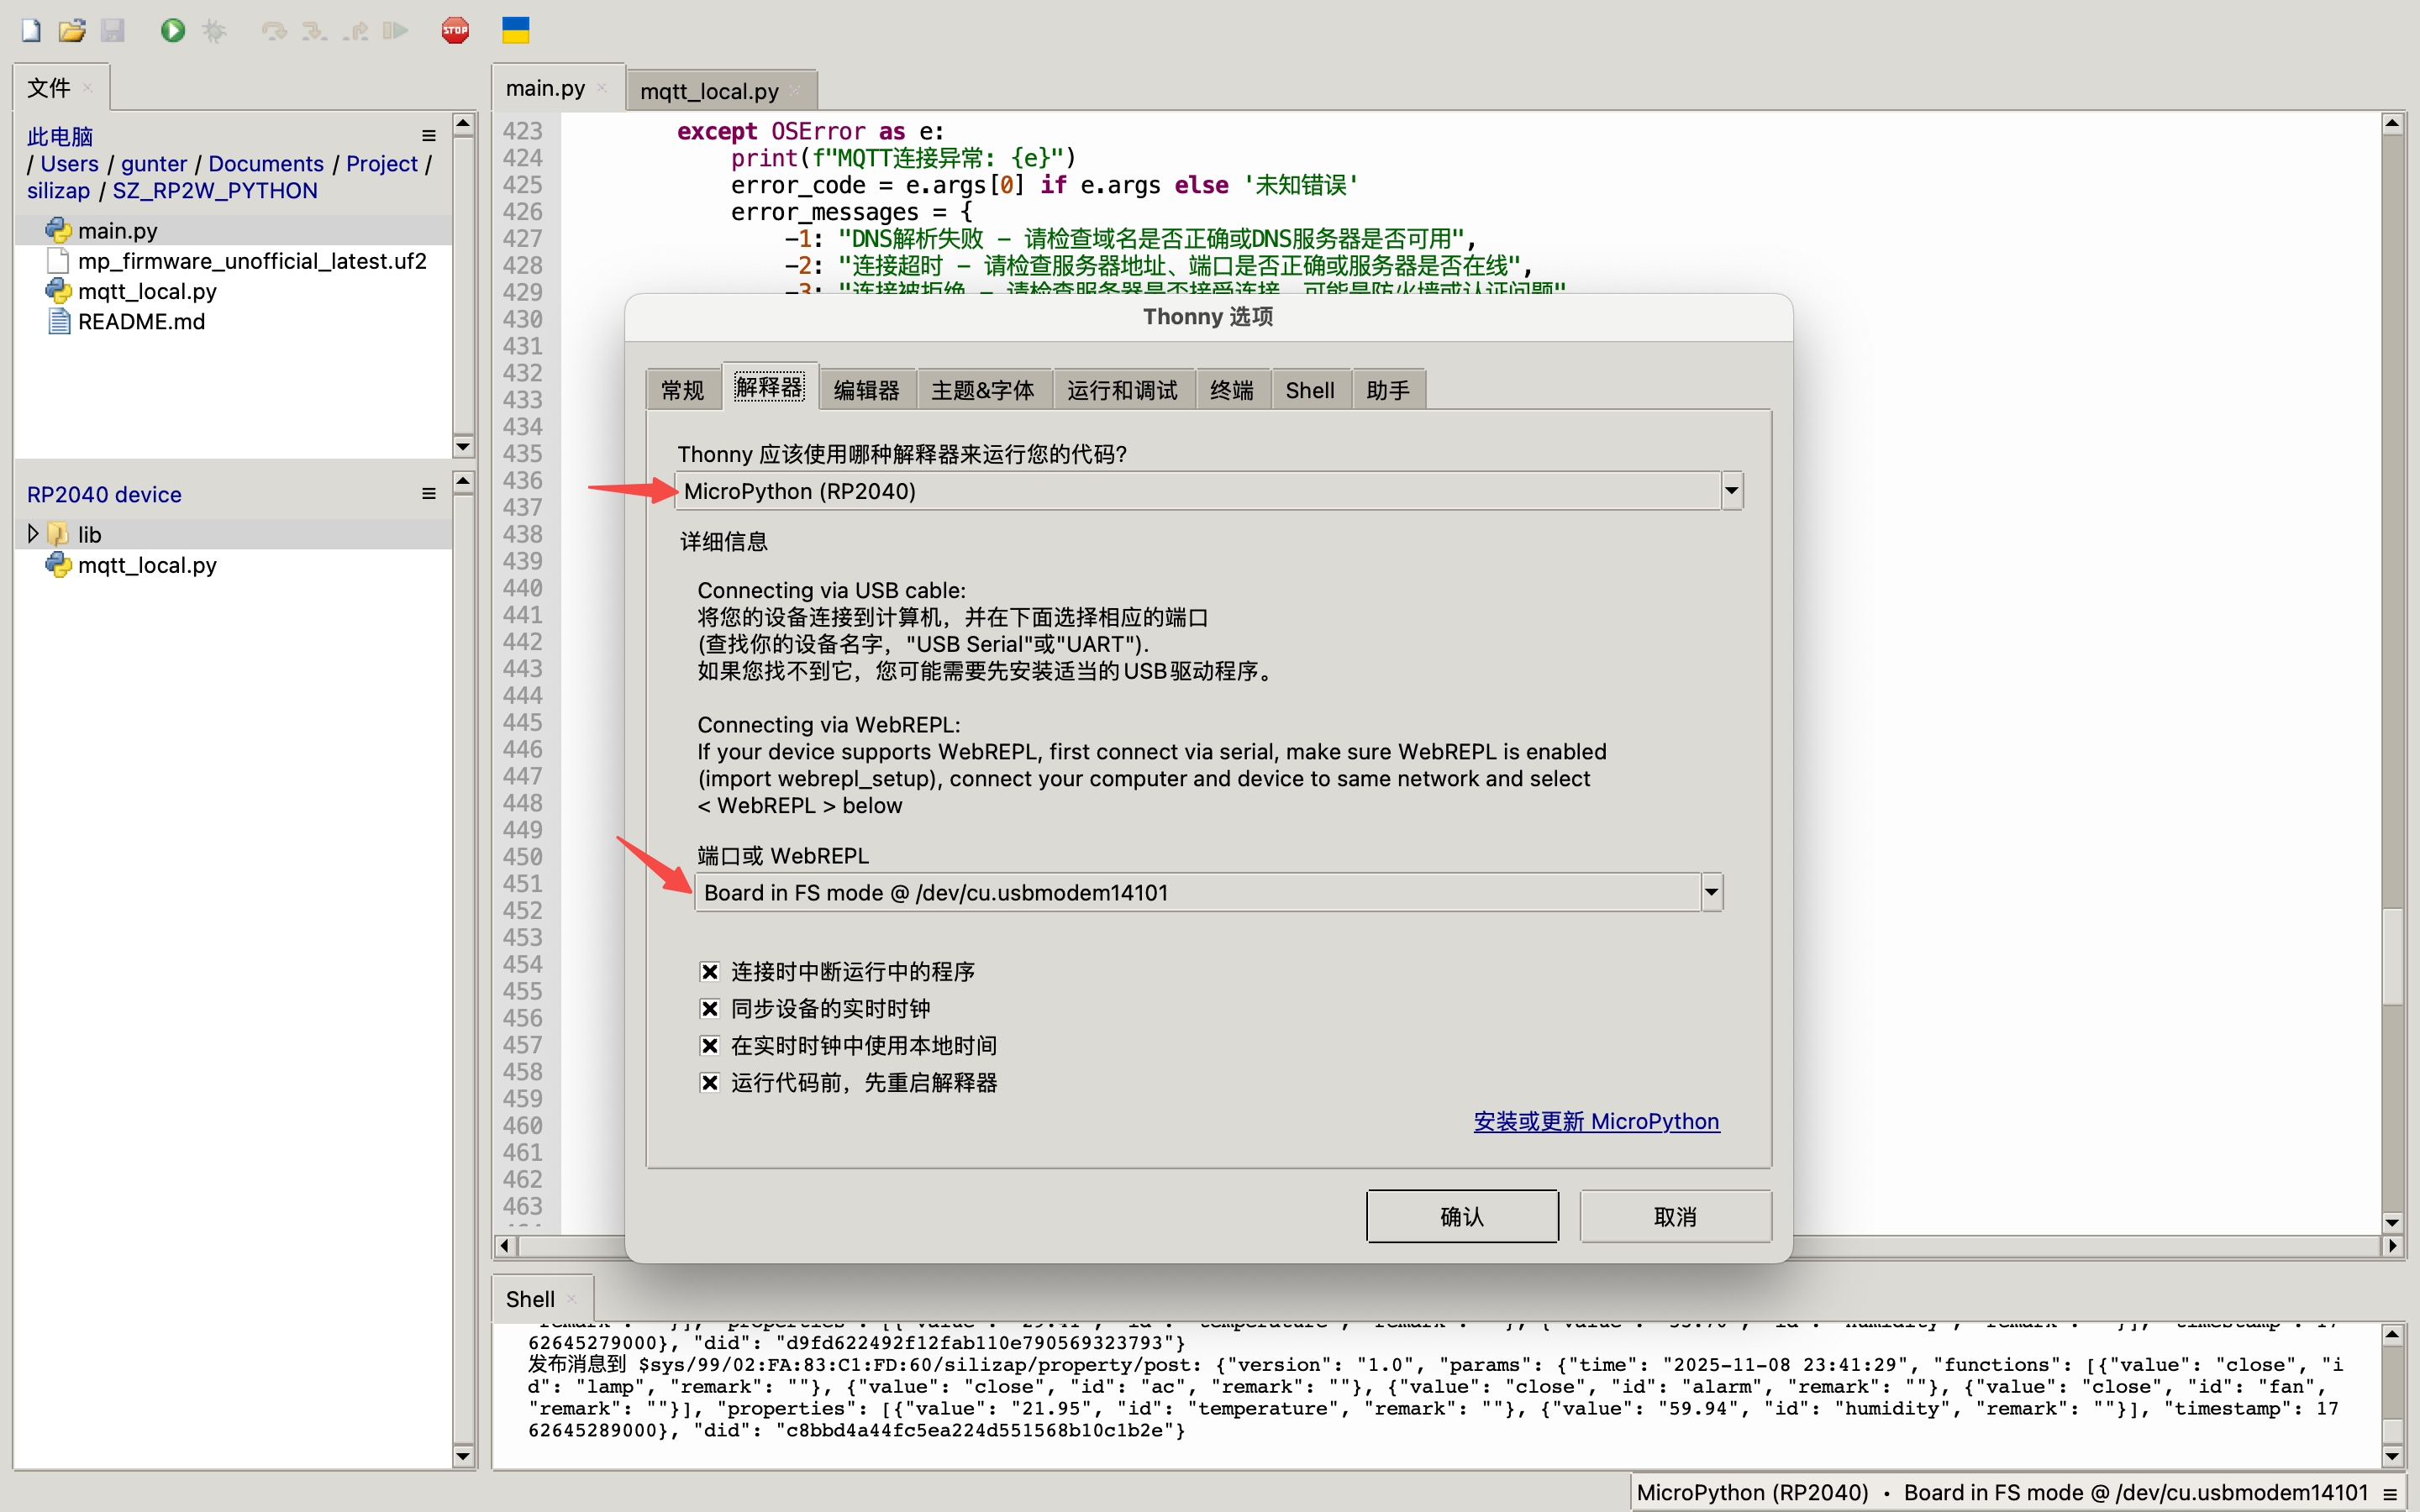Click the Ukraine flag toolbar icon
The height and width of the screenshot is (1512, 2420).
516,30
